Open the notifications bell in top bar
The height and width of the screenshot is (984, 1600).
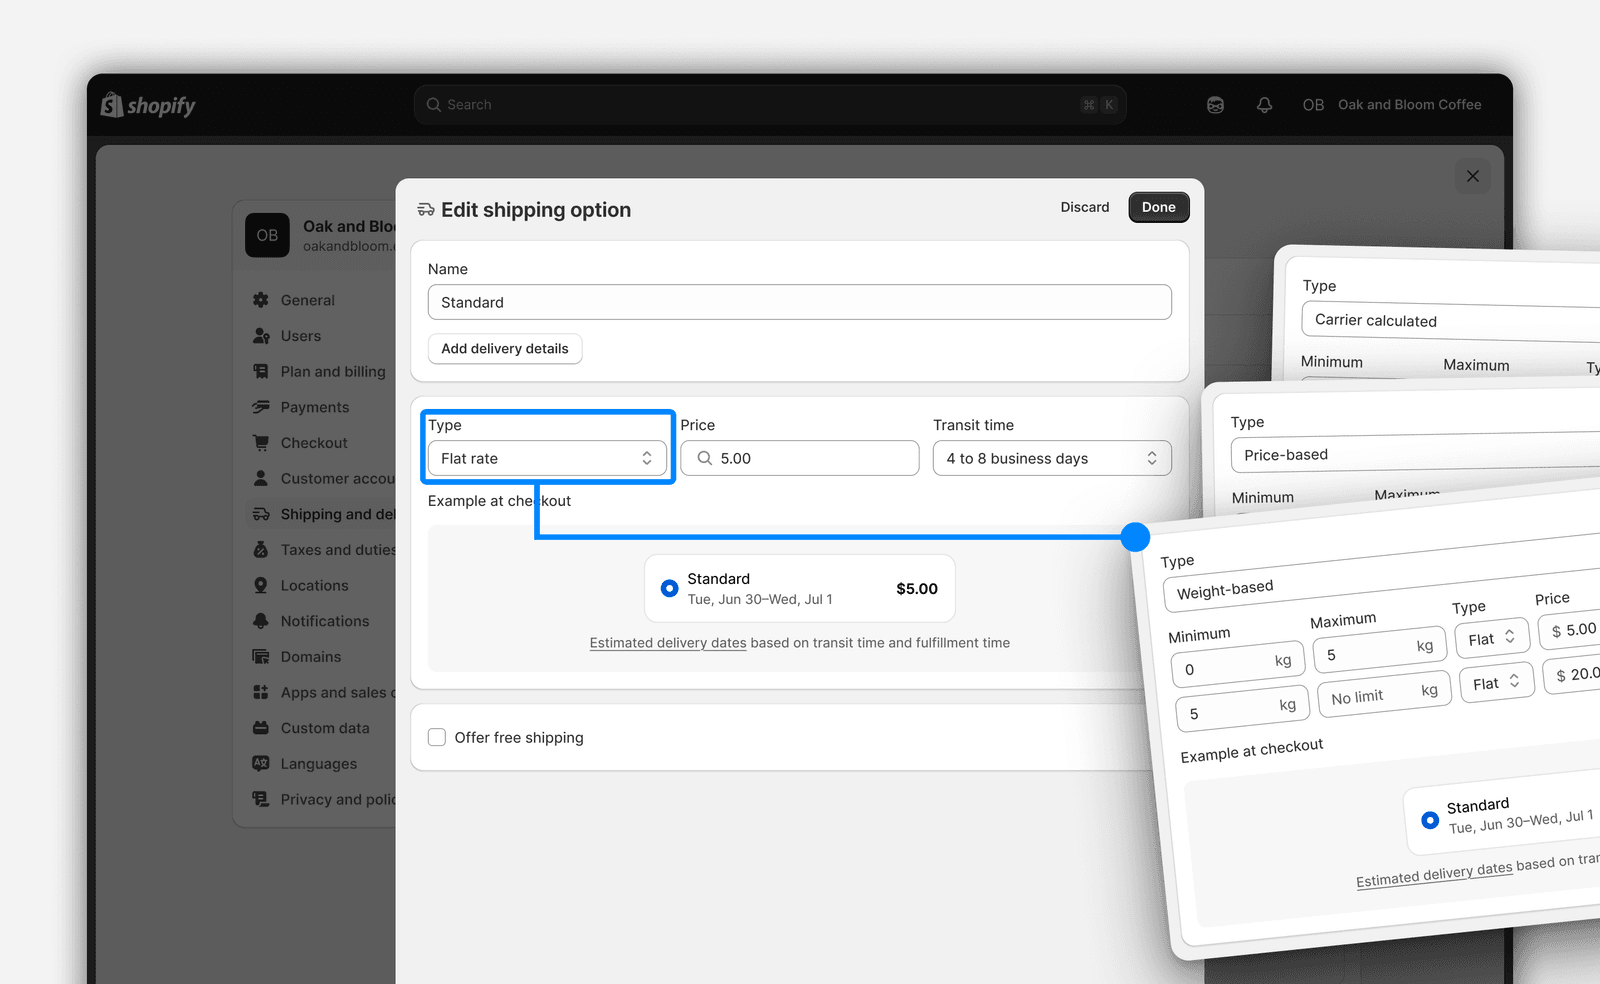[1264, 105]
